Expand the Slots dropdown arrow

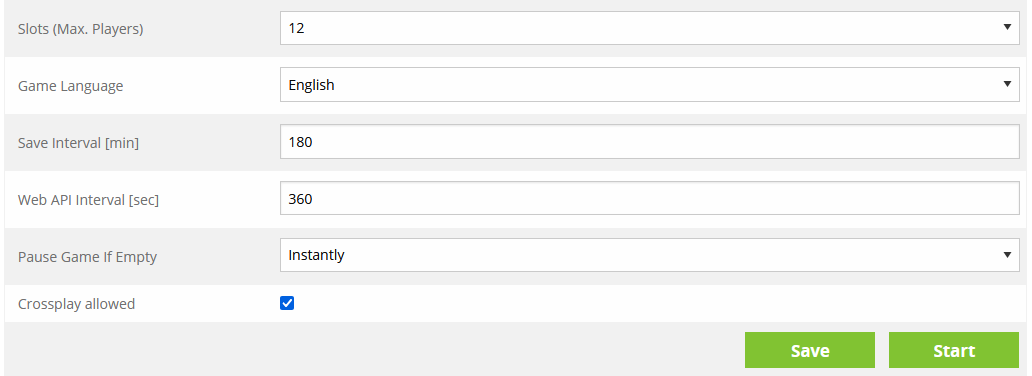pyautogui.click(x=1006, y=27)
